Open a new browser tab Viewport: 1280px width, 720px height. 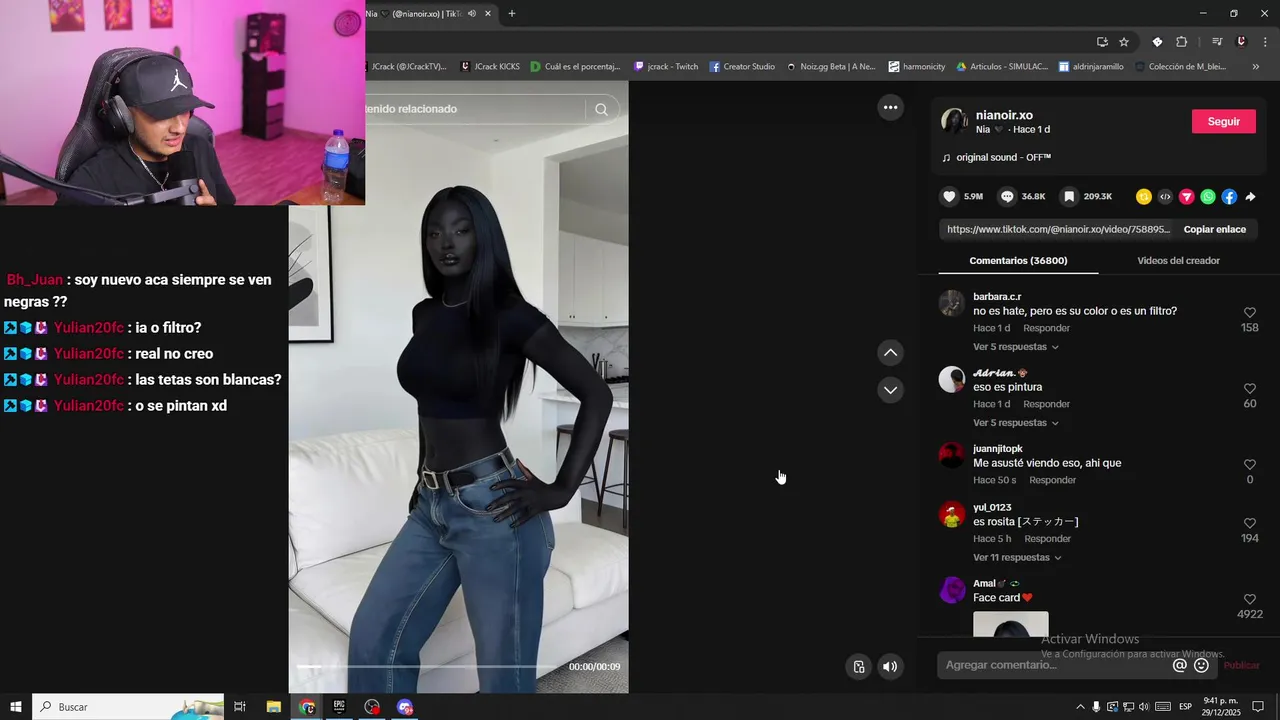[x=512, y=14]
